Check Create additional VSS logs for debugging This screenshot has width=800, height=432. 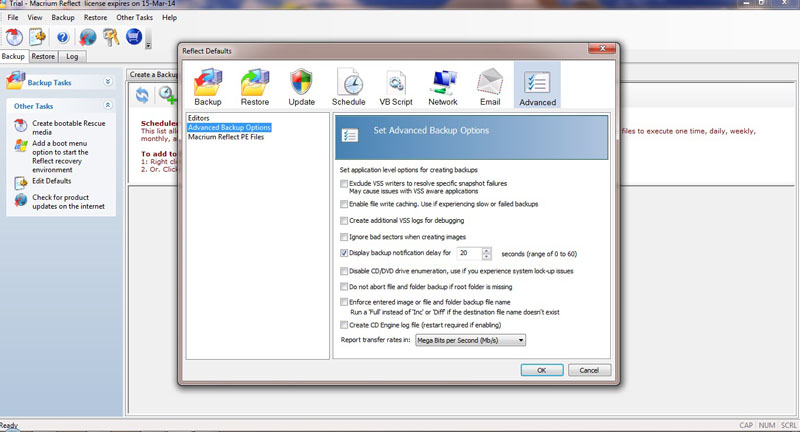(344, 221)
